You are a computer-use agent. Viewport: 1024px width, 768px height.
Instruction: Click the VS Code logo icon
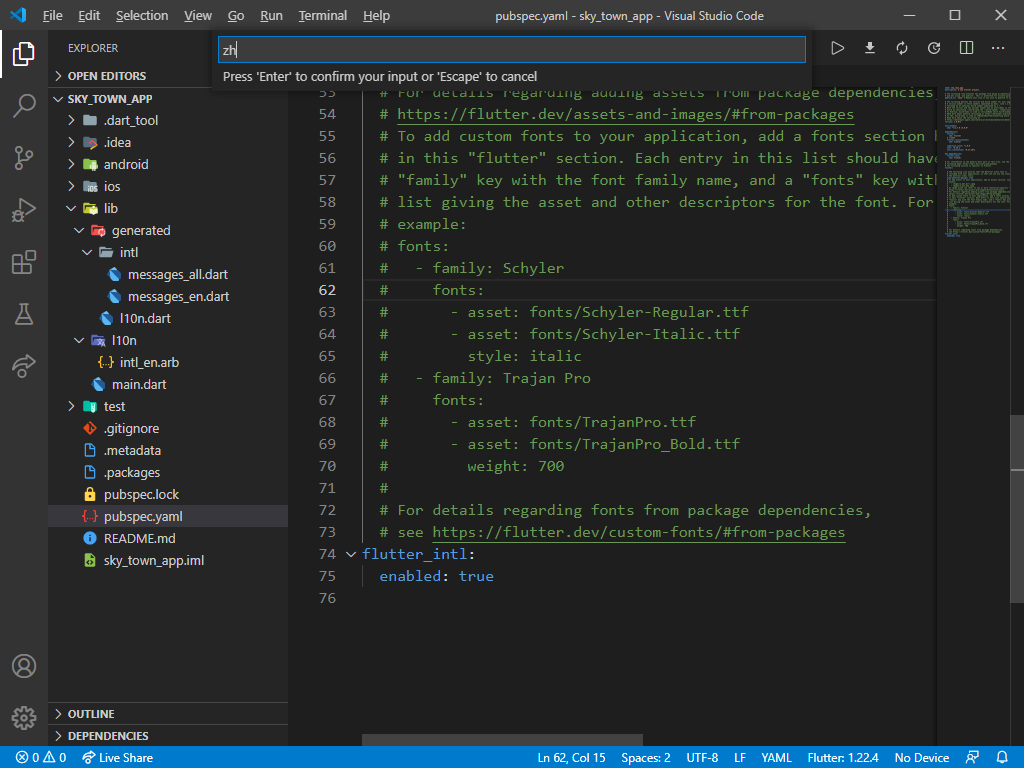click(x=18, y=15)
